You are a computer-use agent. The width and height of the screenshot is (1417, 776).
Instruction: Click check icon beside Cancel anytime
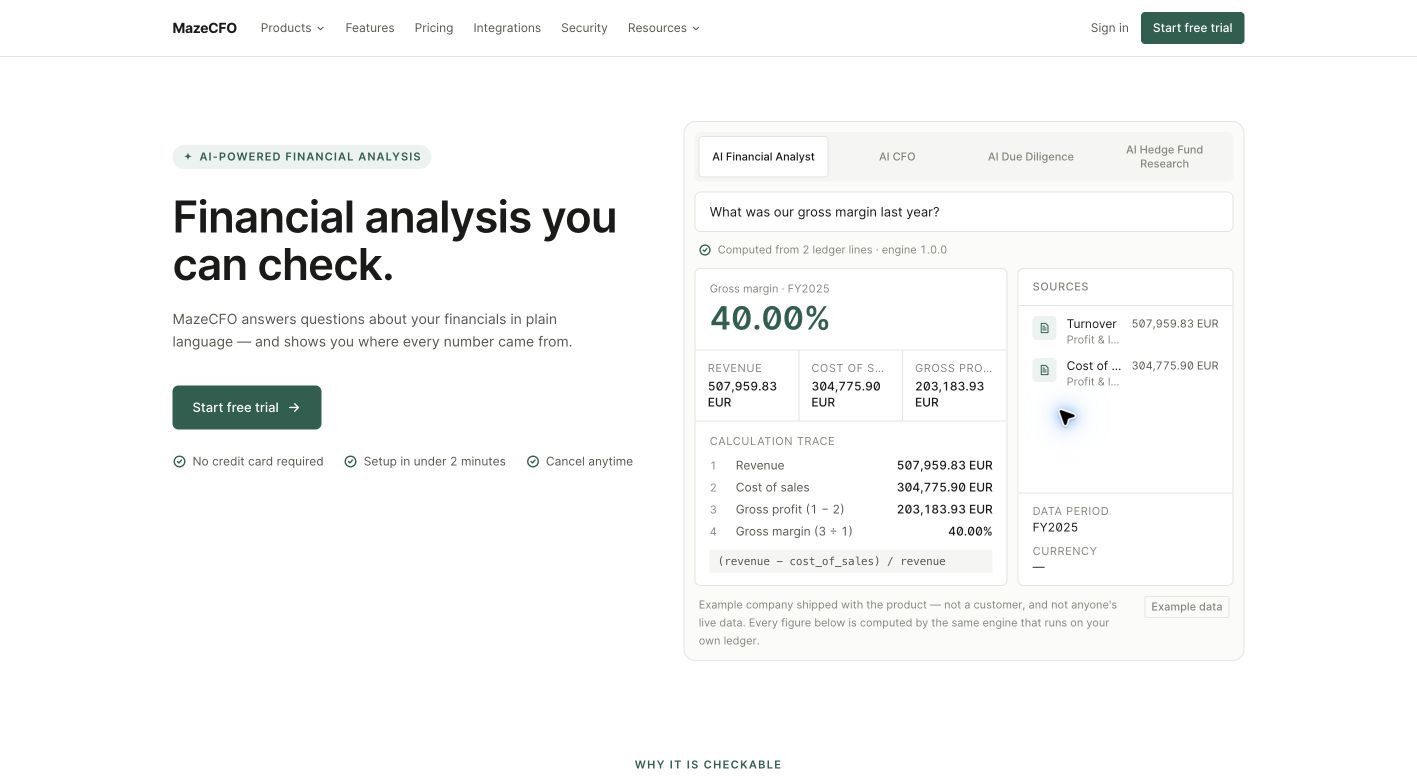tap(533, 461)
